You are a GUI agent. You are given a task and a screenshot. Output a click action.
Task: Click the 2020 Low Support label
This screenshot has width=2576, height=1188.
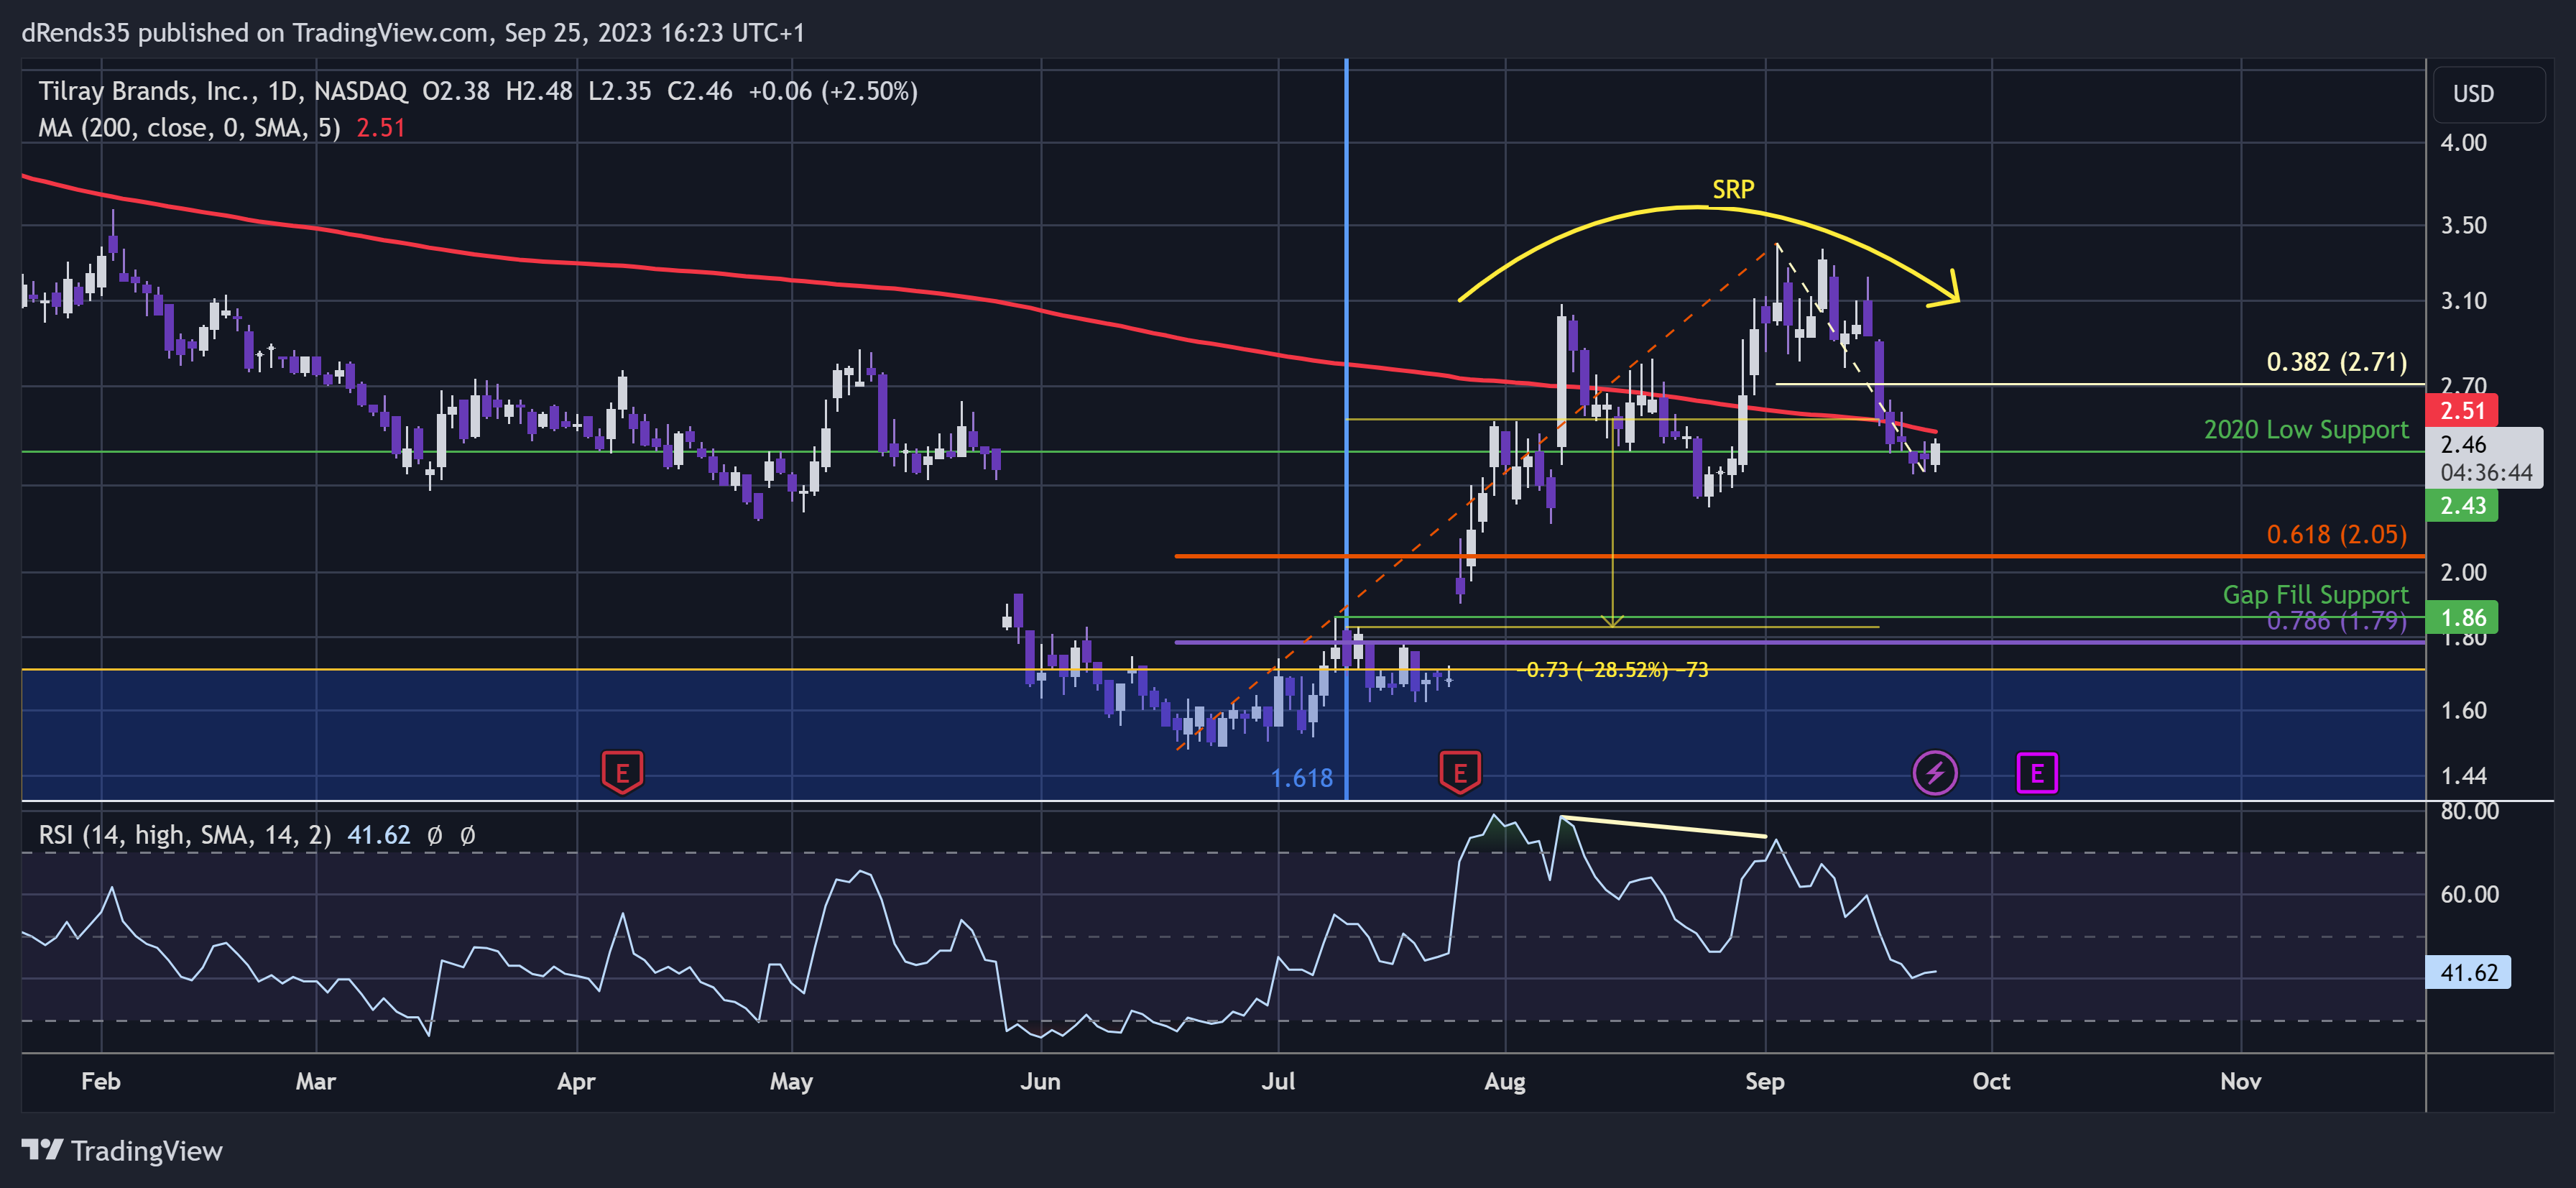pos(2306,430)
